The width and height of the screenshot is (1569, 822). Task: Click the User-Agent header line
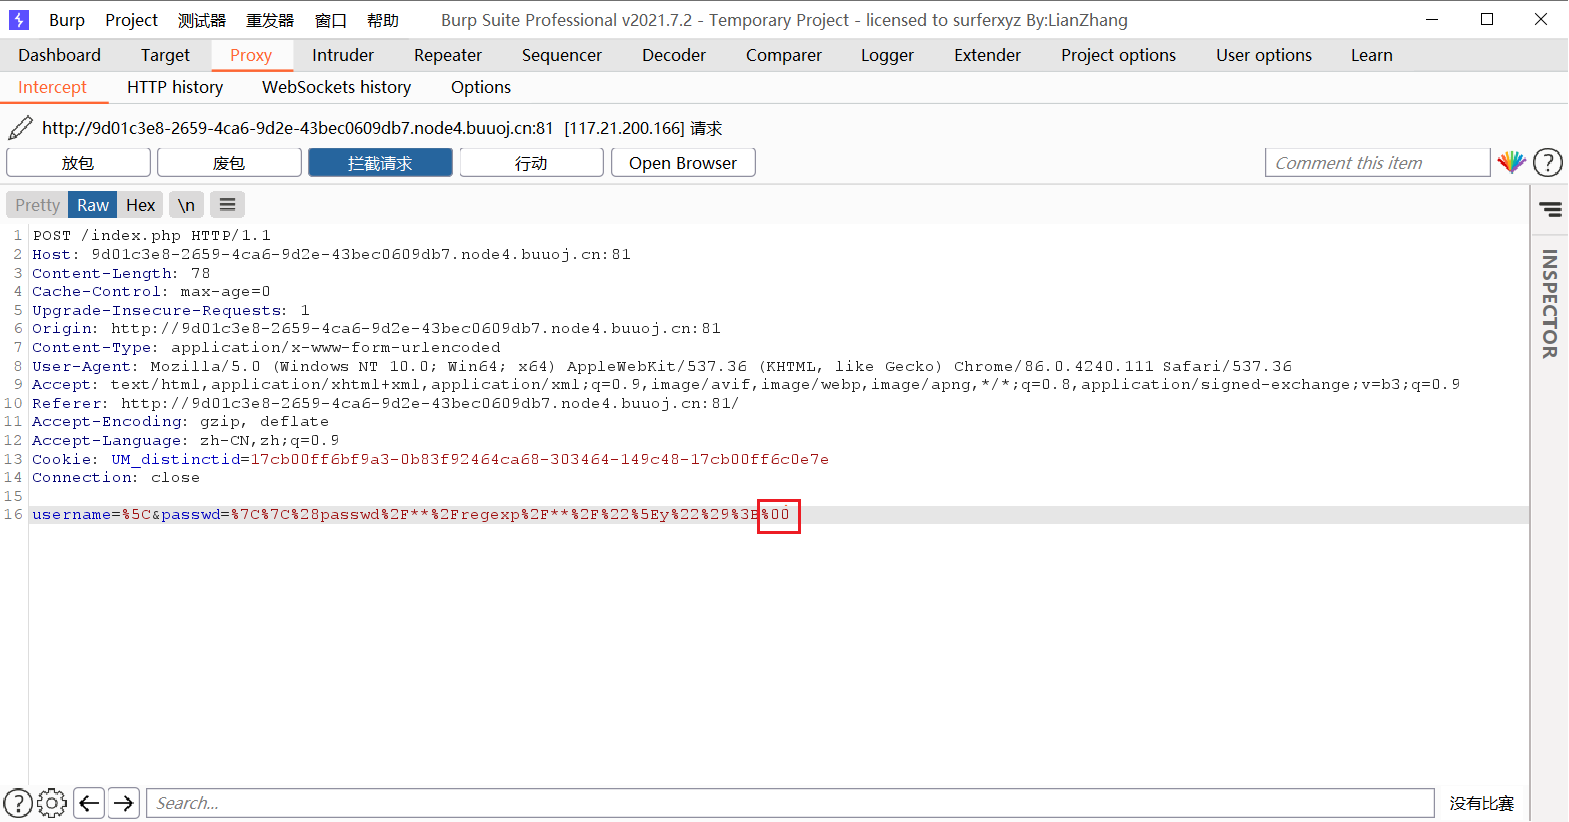[x=662, y=367]
